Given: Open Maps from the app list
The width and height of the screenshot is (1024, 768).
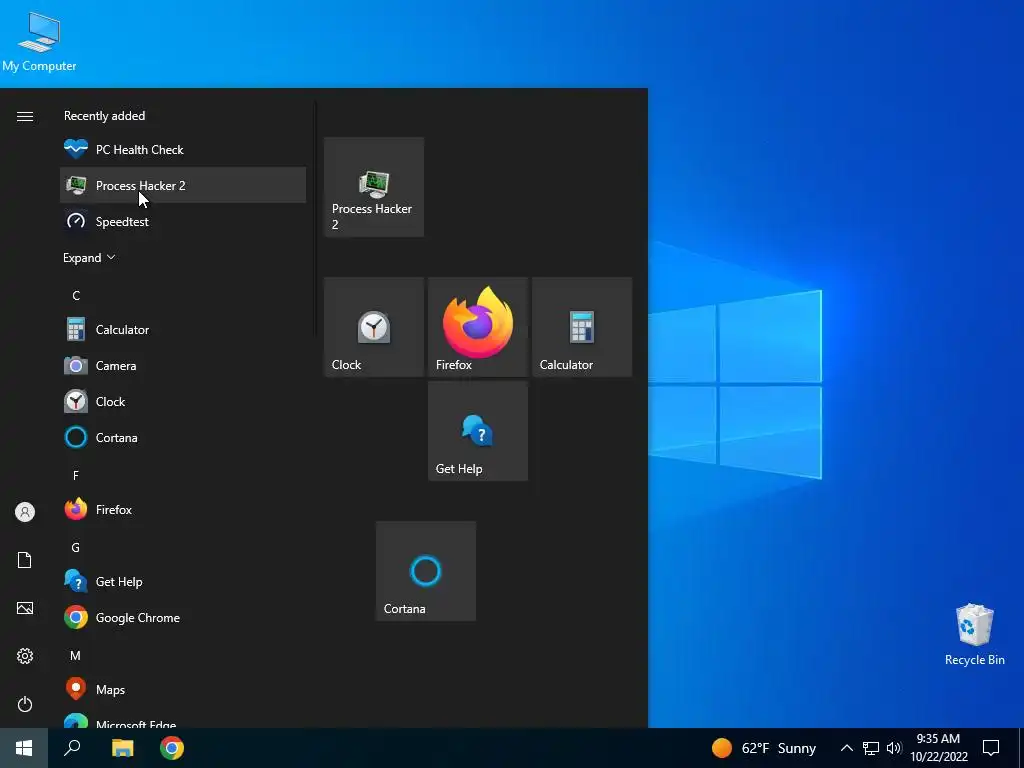Looking at the screenshot, I should [183, 690].
